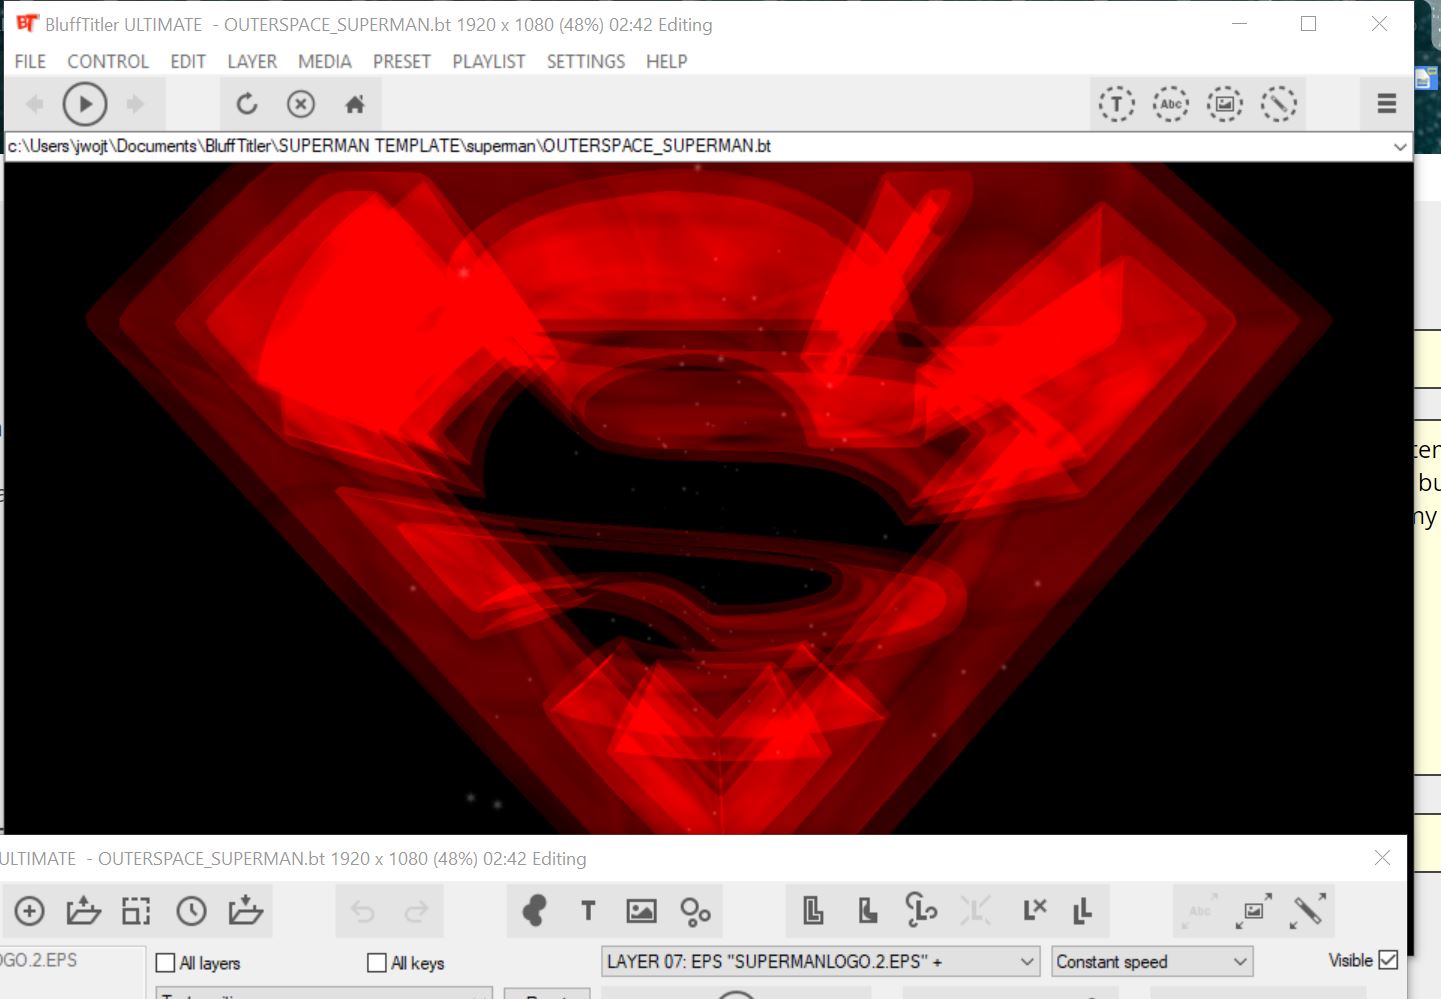
Task: Open the LAYER 07 EPS layer dropdown
Action: (x=820, y=962)
